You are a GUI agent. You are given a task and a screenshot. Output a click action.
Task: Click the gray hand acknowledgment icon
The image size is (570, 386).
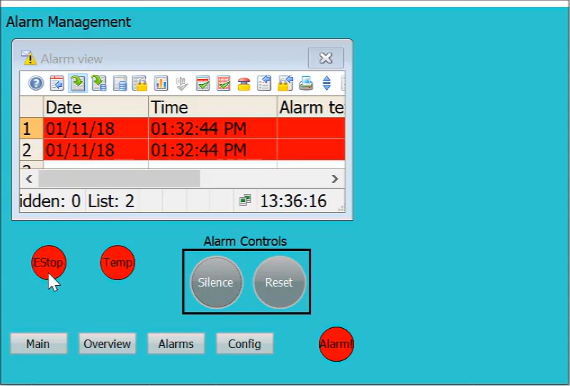point(181,83)
